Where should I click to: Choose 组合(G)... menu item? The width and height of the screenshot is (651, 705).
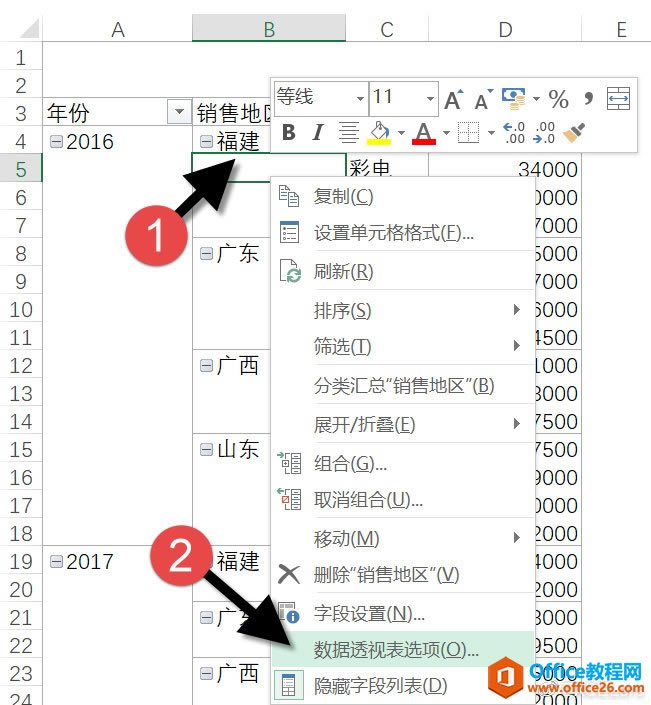[x=403, y=463]
